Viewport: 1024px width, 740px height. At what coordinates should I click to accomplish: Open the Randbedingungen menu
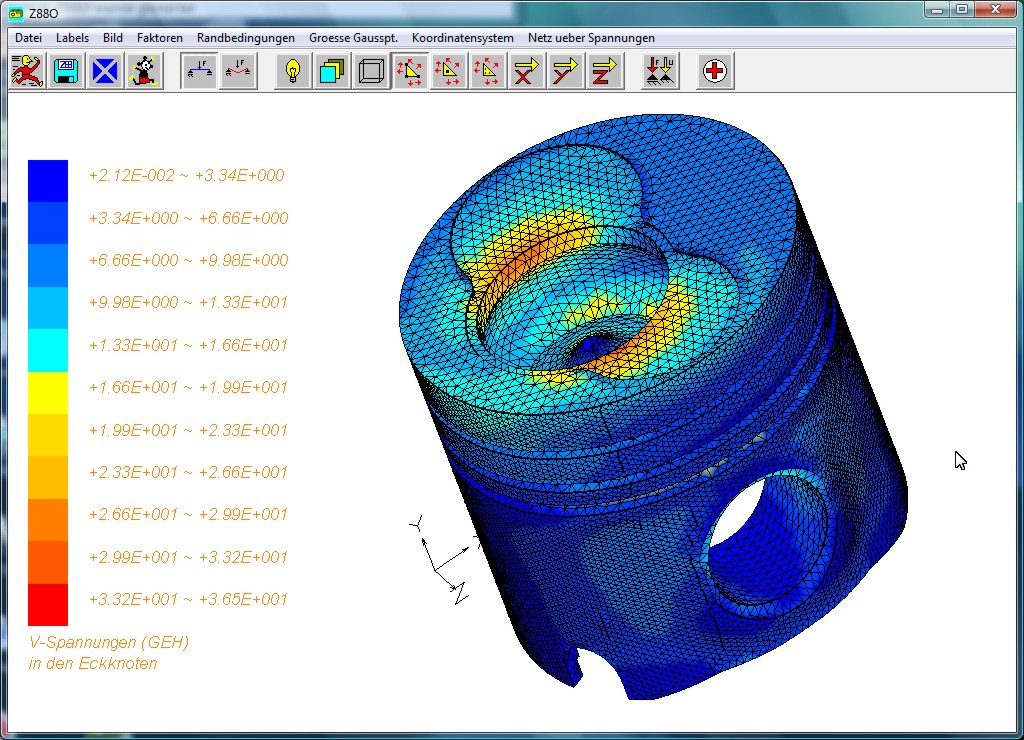(245, 38)
